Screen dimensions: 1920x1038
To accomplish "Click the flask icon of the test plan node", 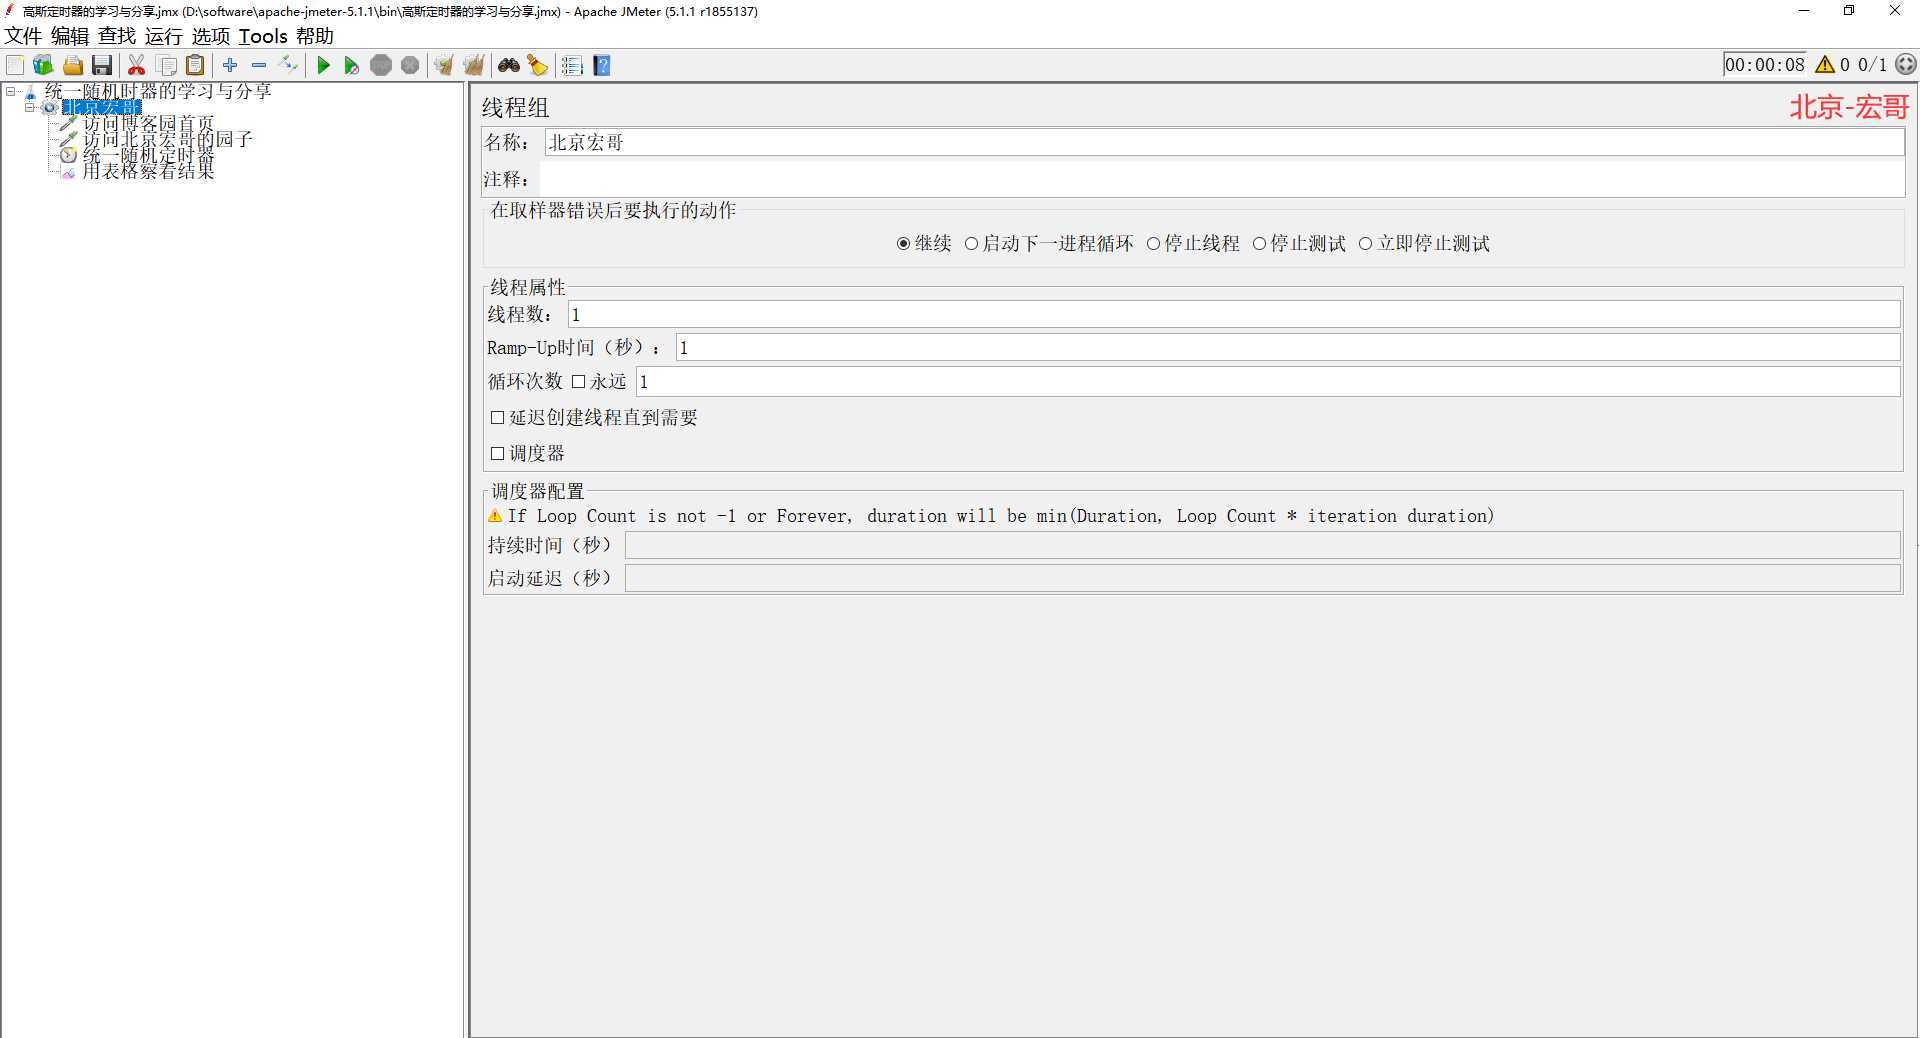I will point(30,92).
